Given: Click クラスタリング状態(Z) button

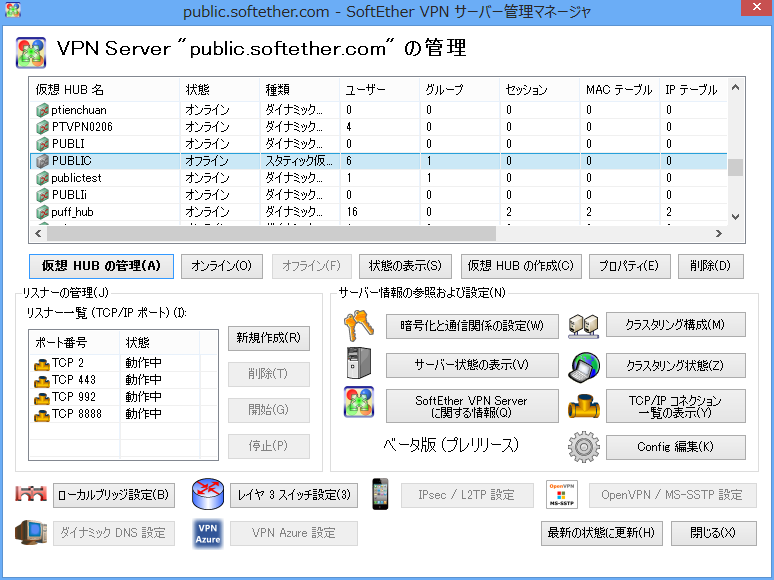Looking at the screenshot, I should click(x=675, y=365).
